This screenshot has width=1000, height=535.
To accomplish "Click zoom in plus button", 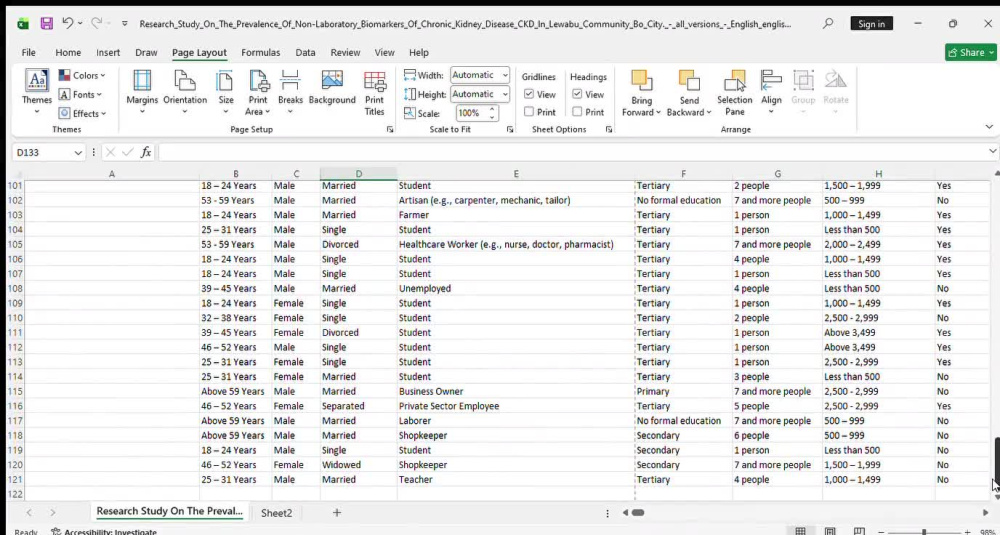I will coord(967,531).
